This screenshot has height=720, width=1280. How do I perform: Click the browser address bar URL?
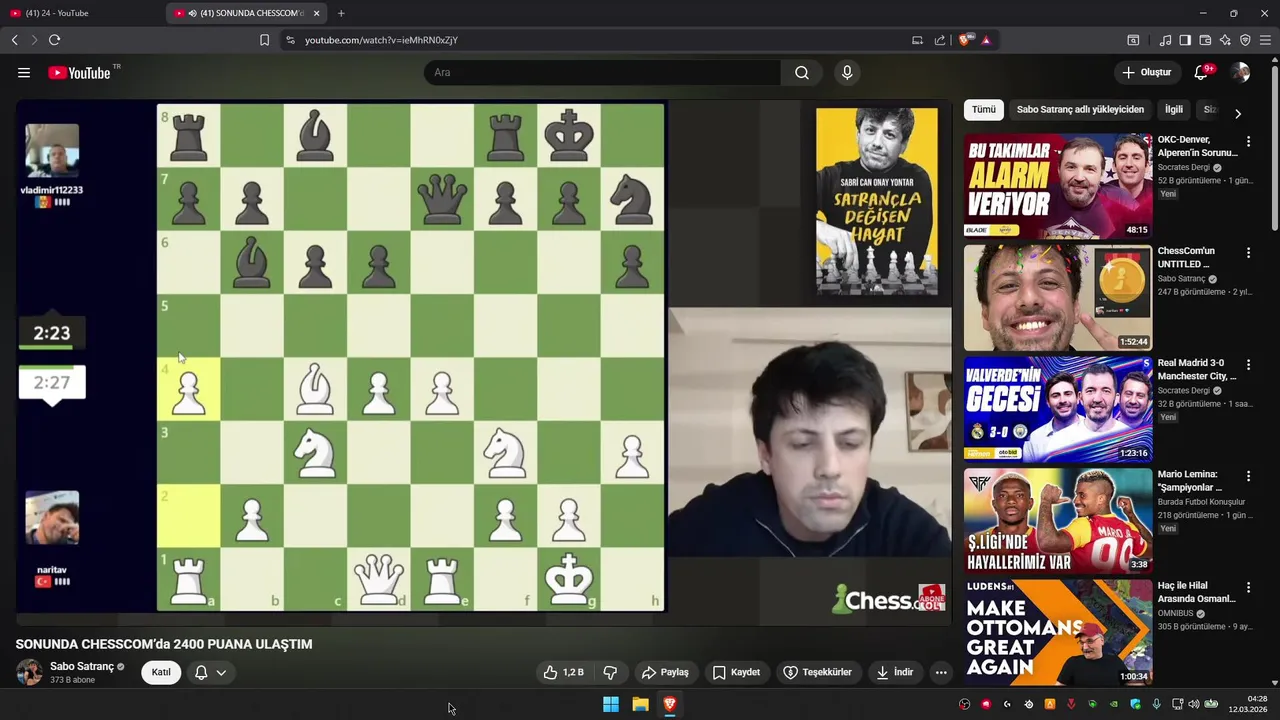click(x=381, y=40)
